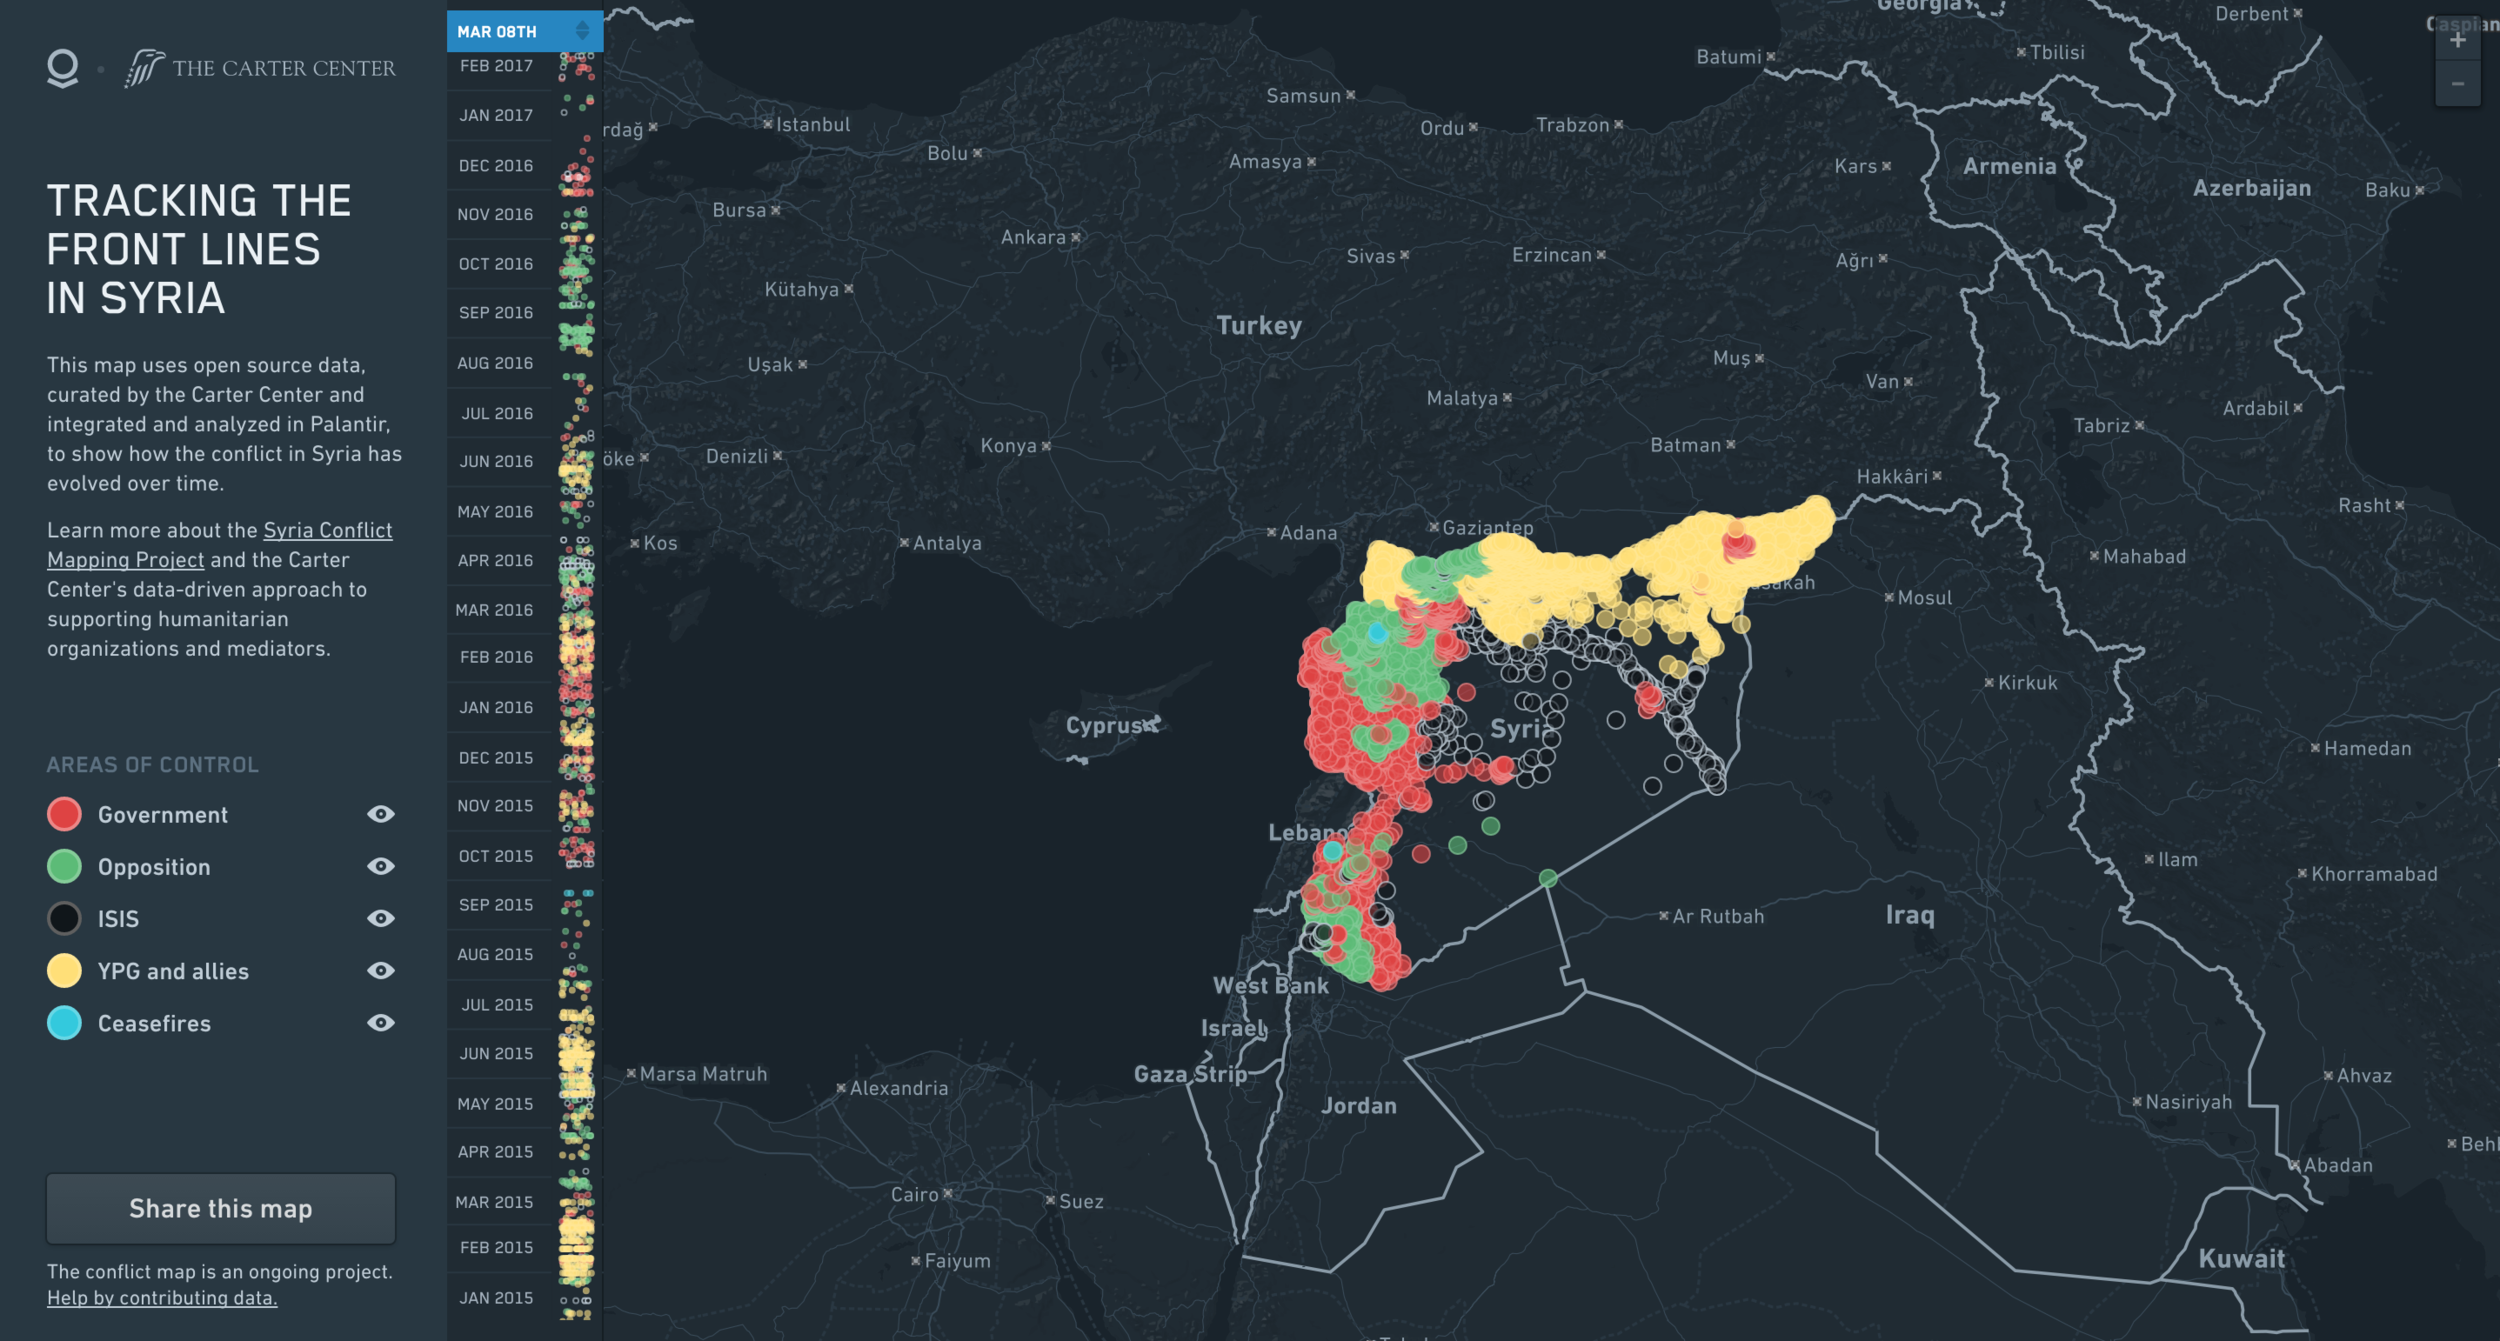2500x1341 pixels.
Task: Click the green Opposition legend circle
Action: pyautogui.click(x=64, y=866)
